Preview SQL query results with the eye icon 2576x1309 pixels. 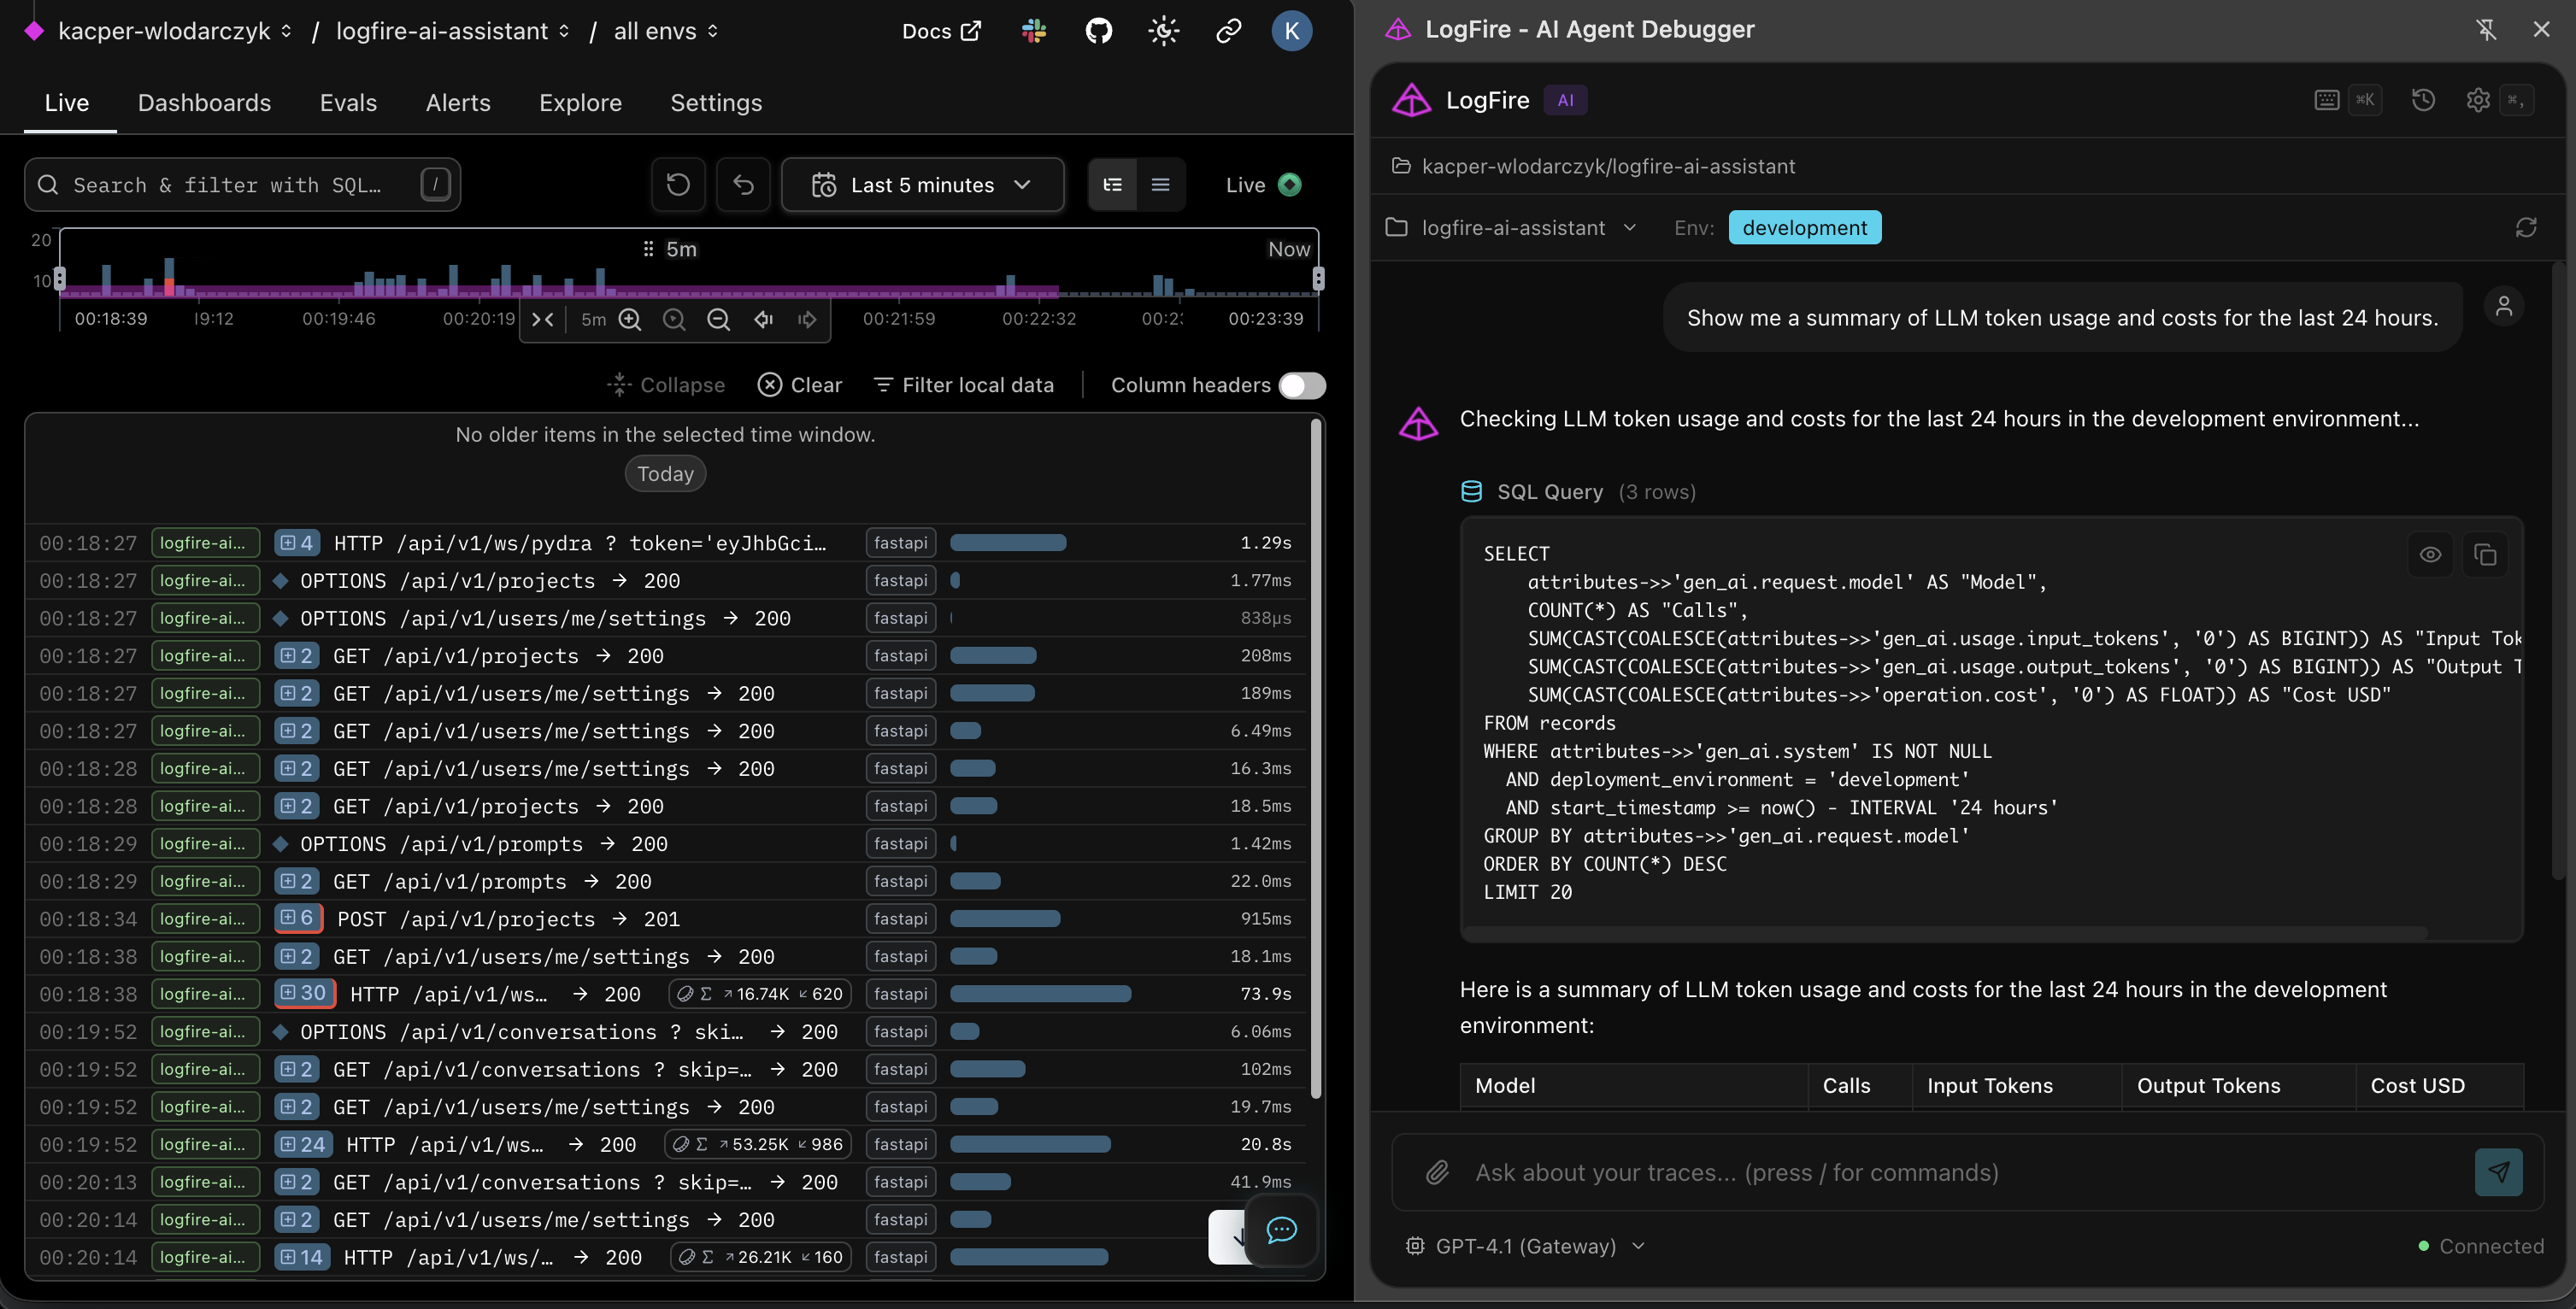(2431, 555)
